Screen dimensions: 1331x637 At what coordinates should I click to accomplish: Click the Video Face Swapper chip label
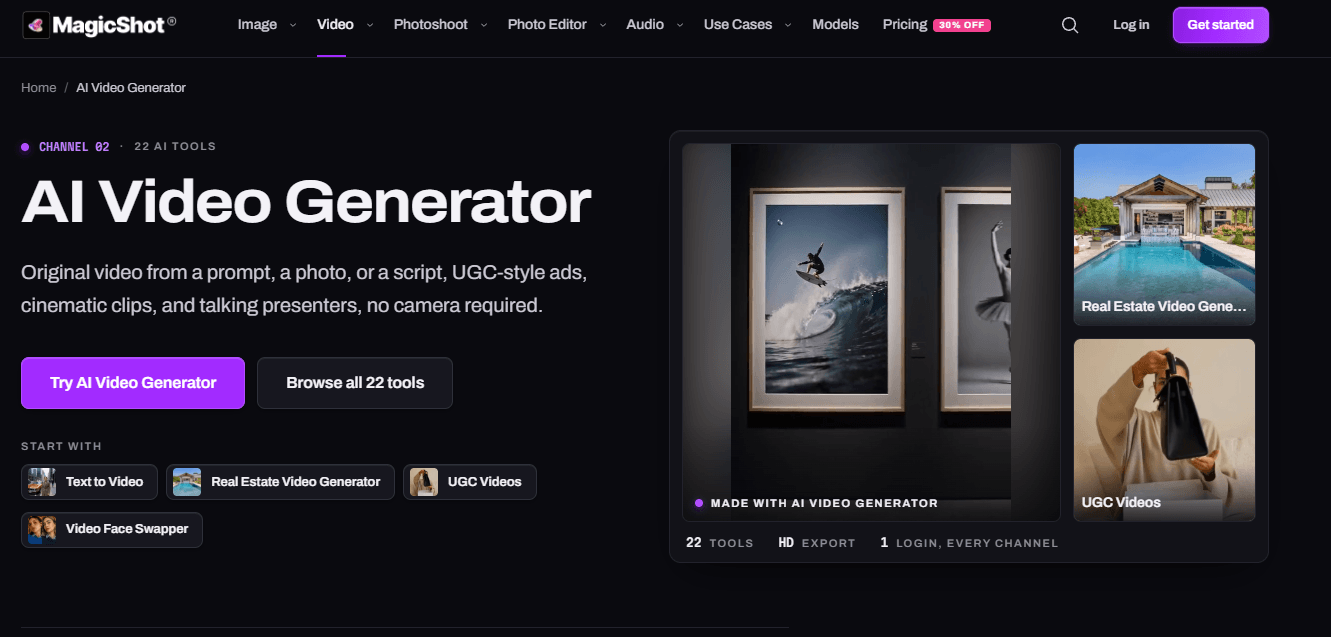point(127,530)
